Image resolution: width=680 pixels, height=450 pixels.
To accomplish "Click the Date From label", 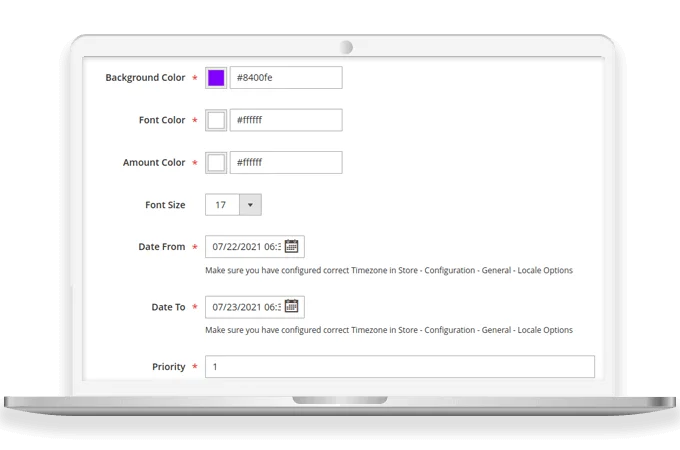I will 161,247.
